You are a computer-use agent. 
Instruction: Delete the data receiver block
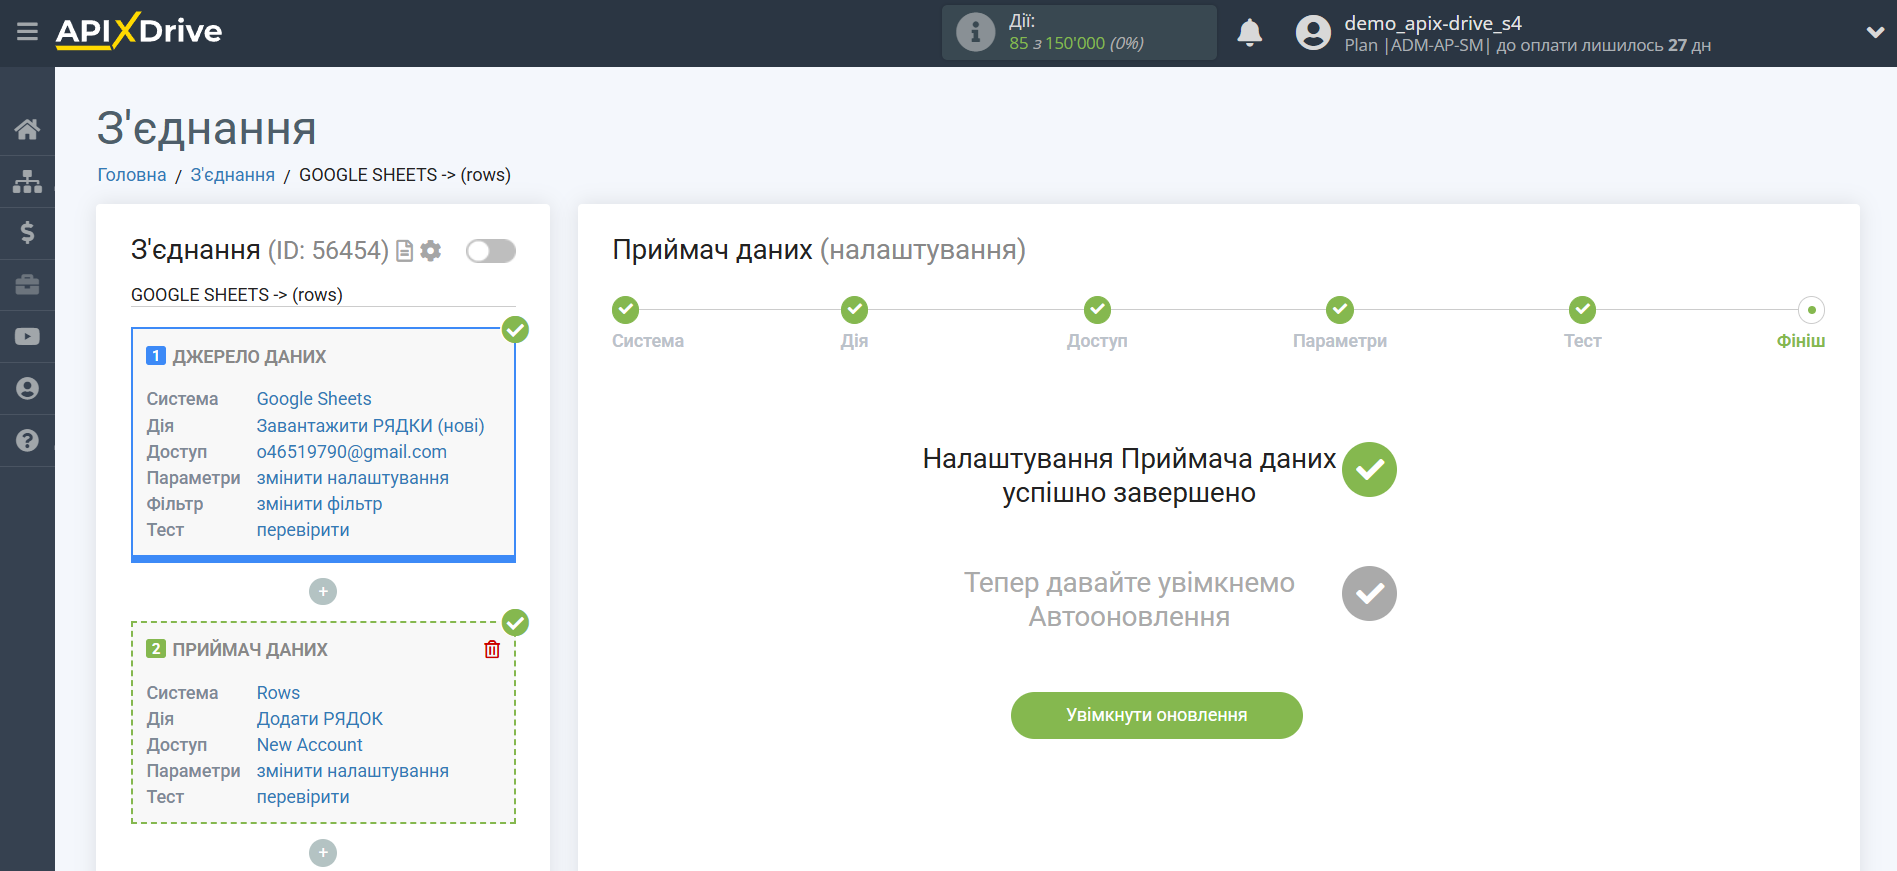pyautogui.click(x=492, y=650)
